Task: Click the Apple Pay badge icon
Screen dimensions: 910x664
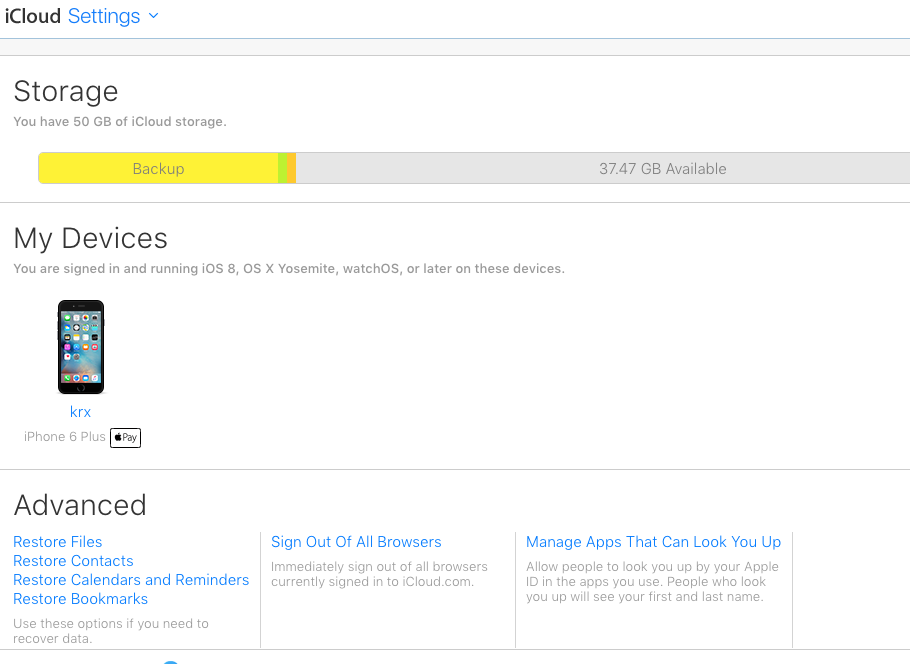Action: coord(125,437)
